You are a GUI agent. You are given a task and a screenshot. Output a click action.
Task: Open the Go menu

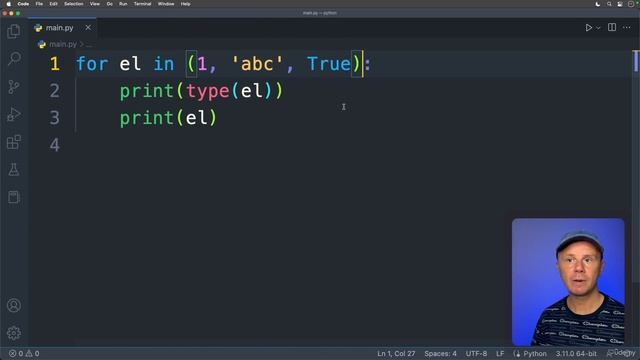[109, 4]
